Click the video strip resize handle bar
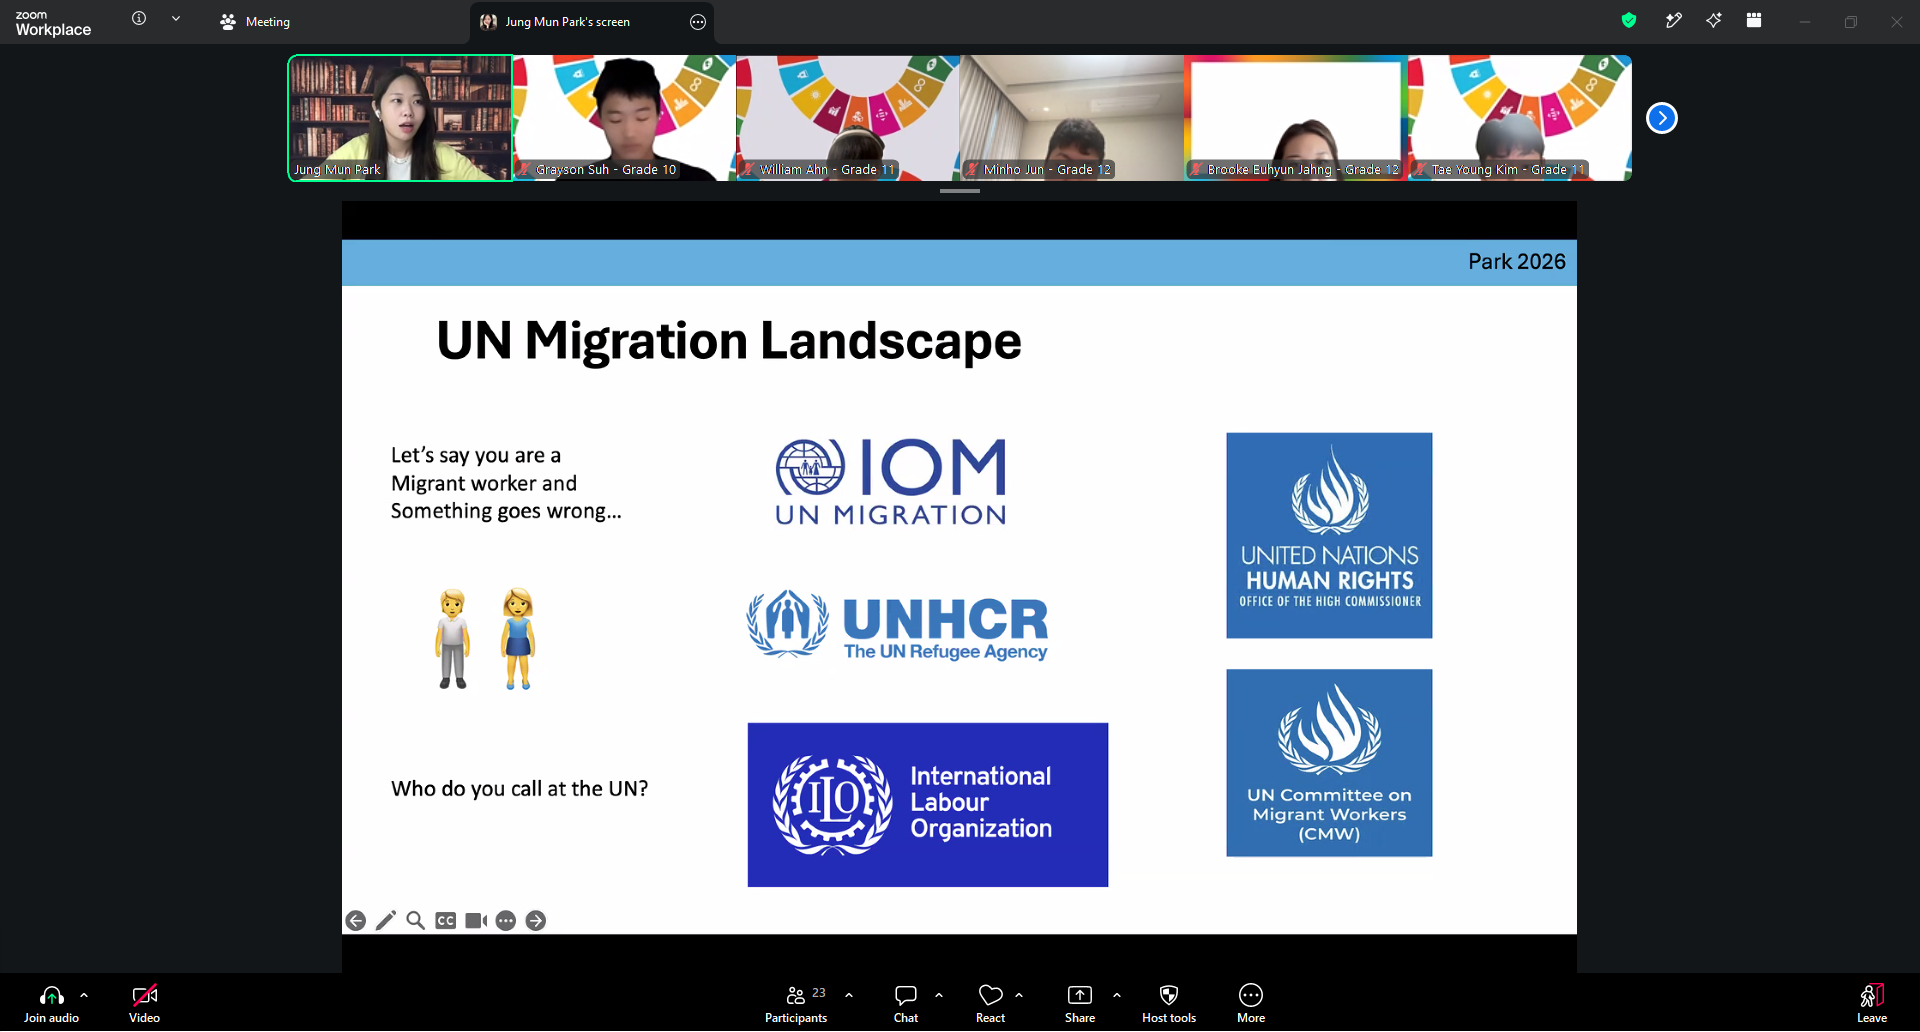The image size is (1920, 1032). 960,190
